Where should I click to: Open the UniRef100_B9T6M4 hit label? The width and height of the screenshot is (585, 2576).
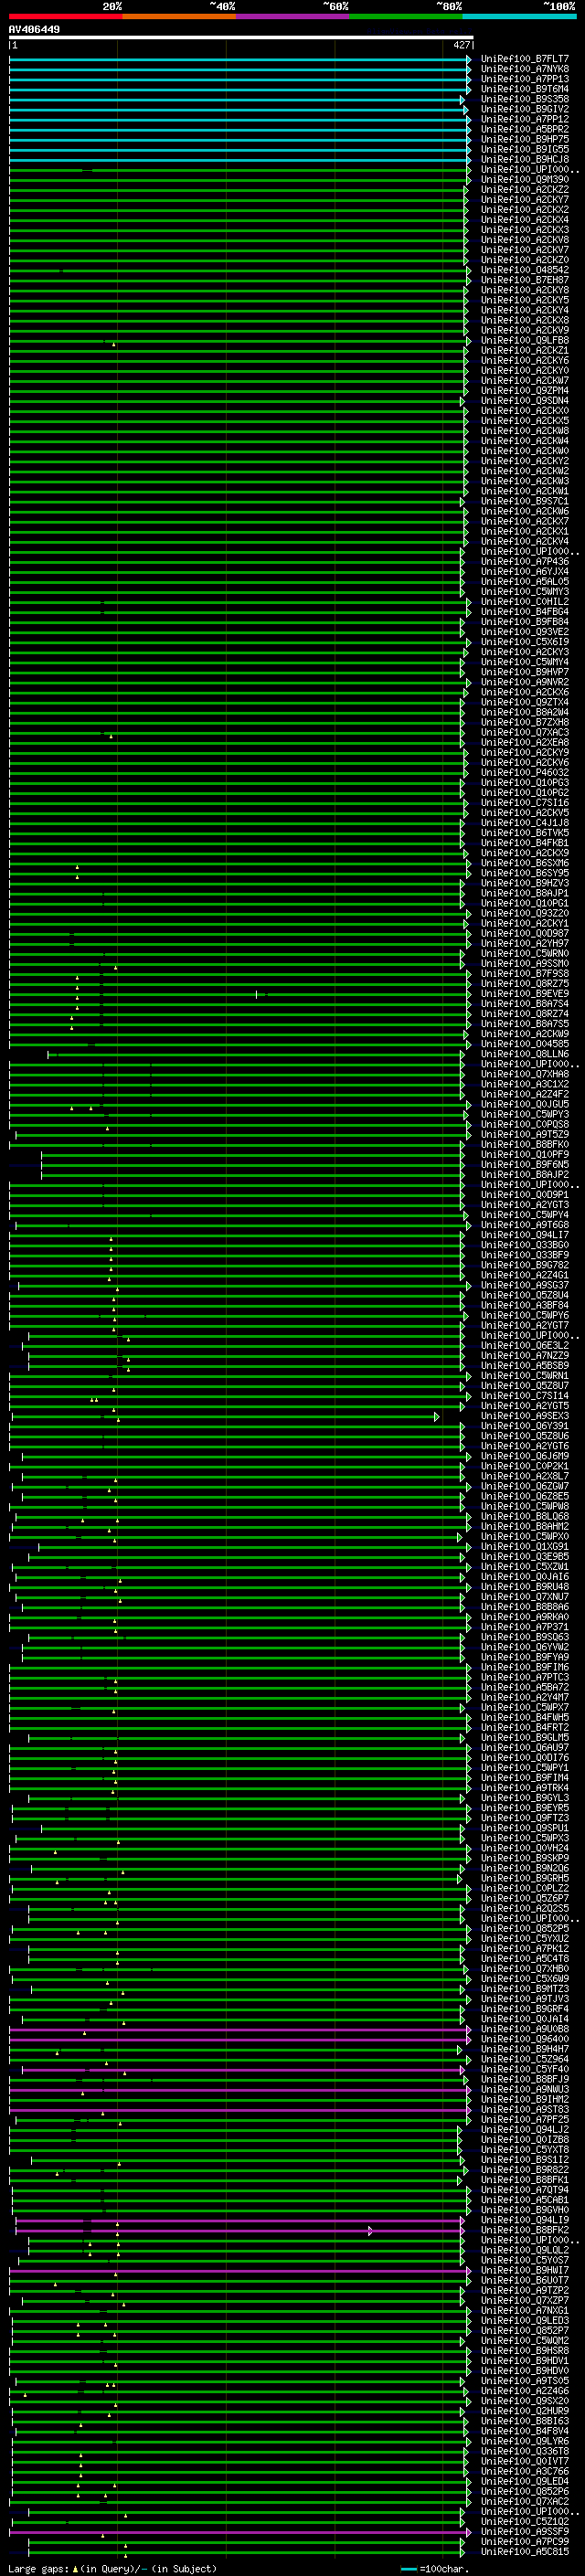coord(524,89)
